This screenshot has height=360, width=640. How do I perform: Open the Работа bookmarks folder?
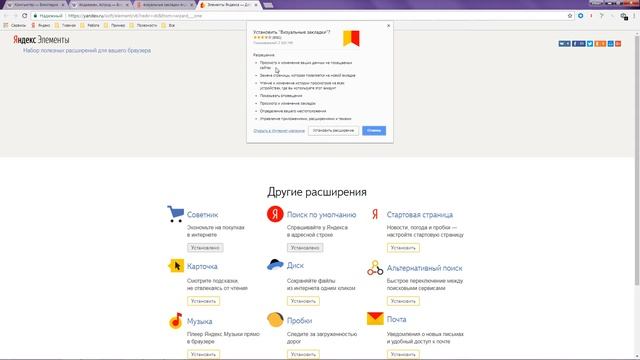click(90, 25)
